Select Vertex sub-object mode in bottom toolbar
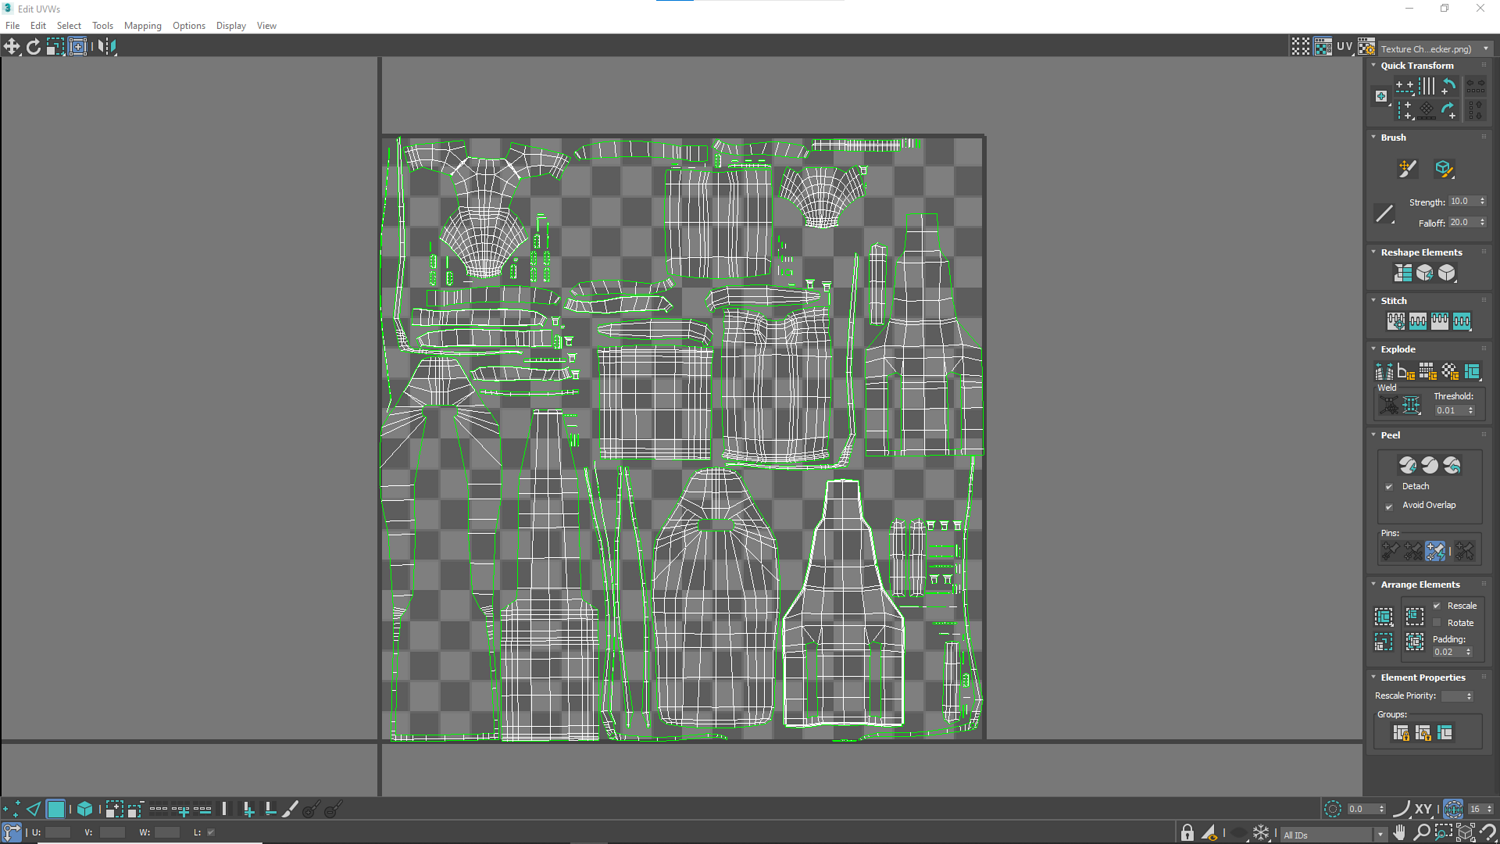1500x844 pixels. (11, 809)
